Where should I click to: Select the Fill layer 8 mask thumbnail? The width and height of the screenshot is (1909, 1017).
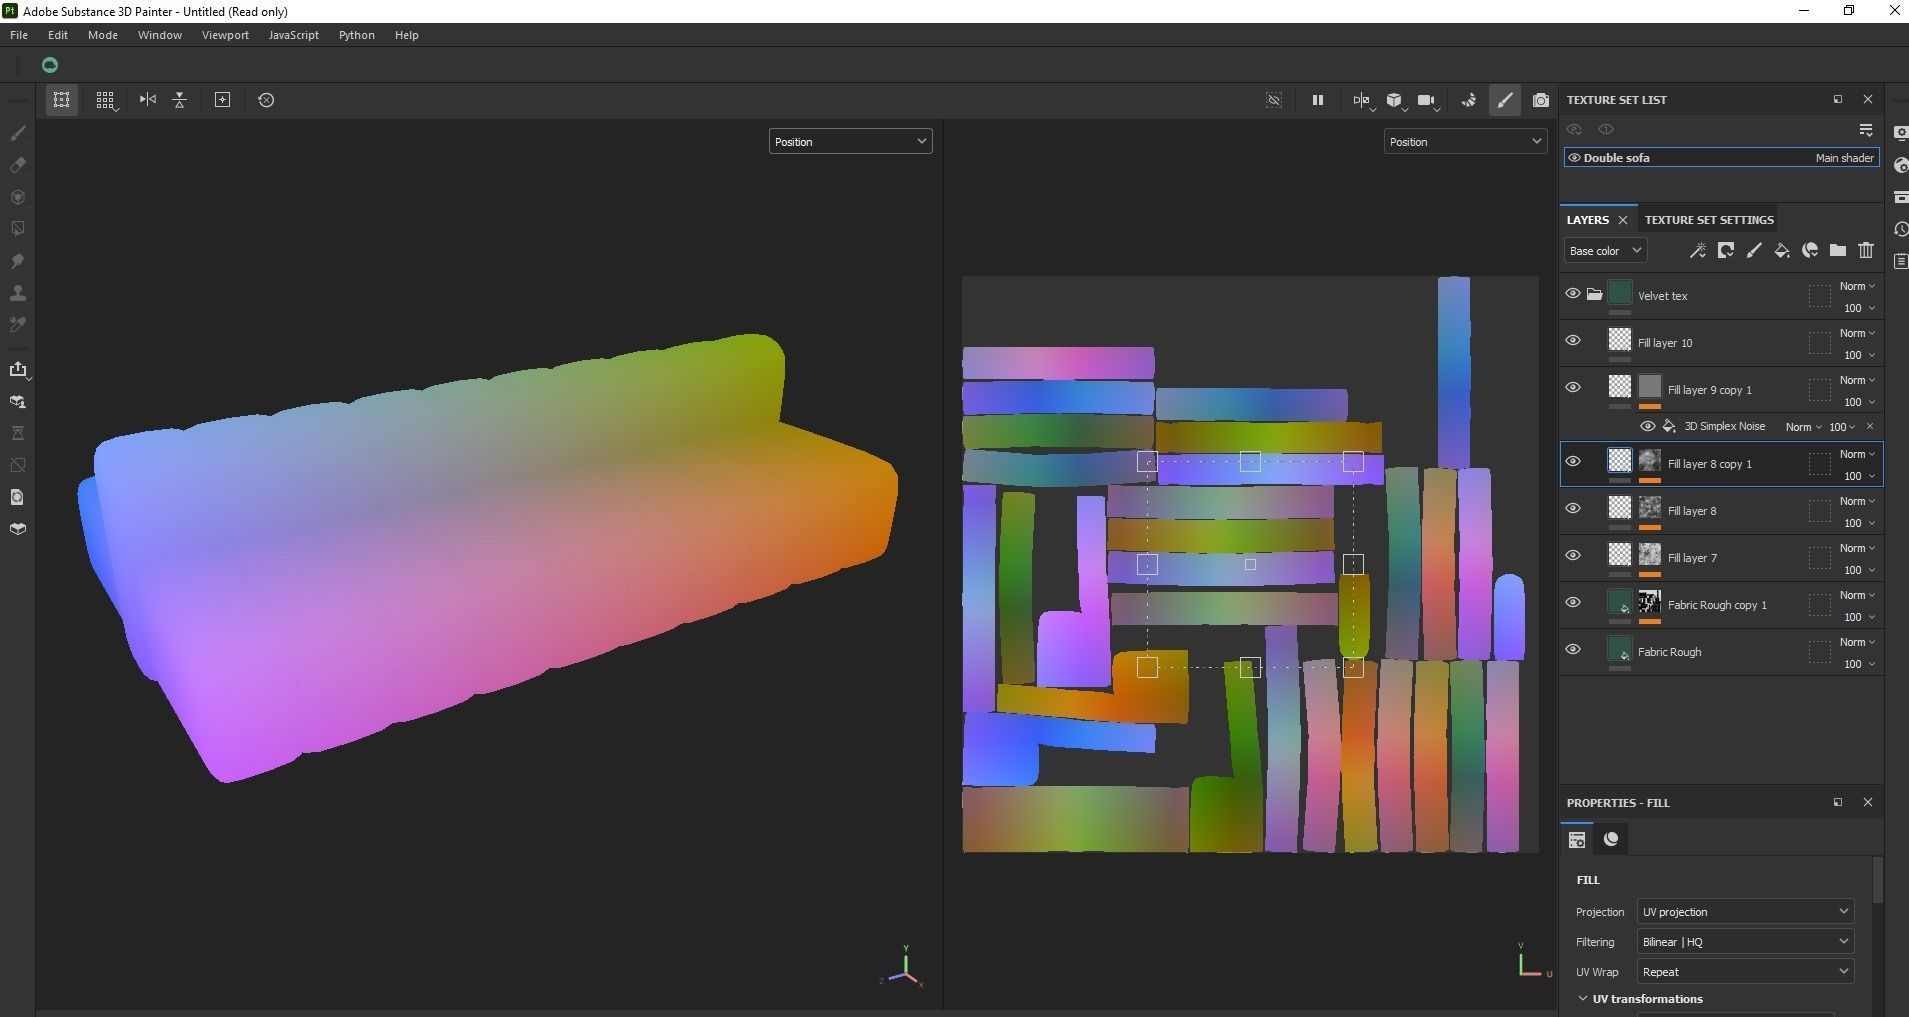(1650, 508)
